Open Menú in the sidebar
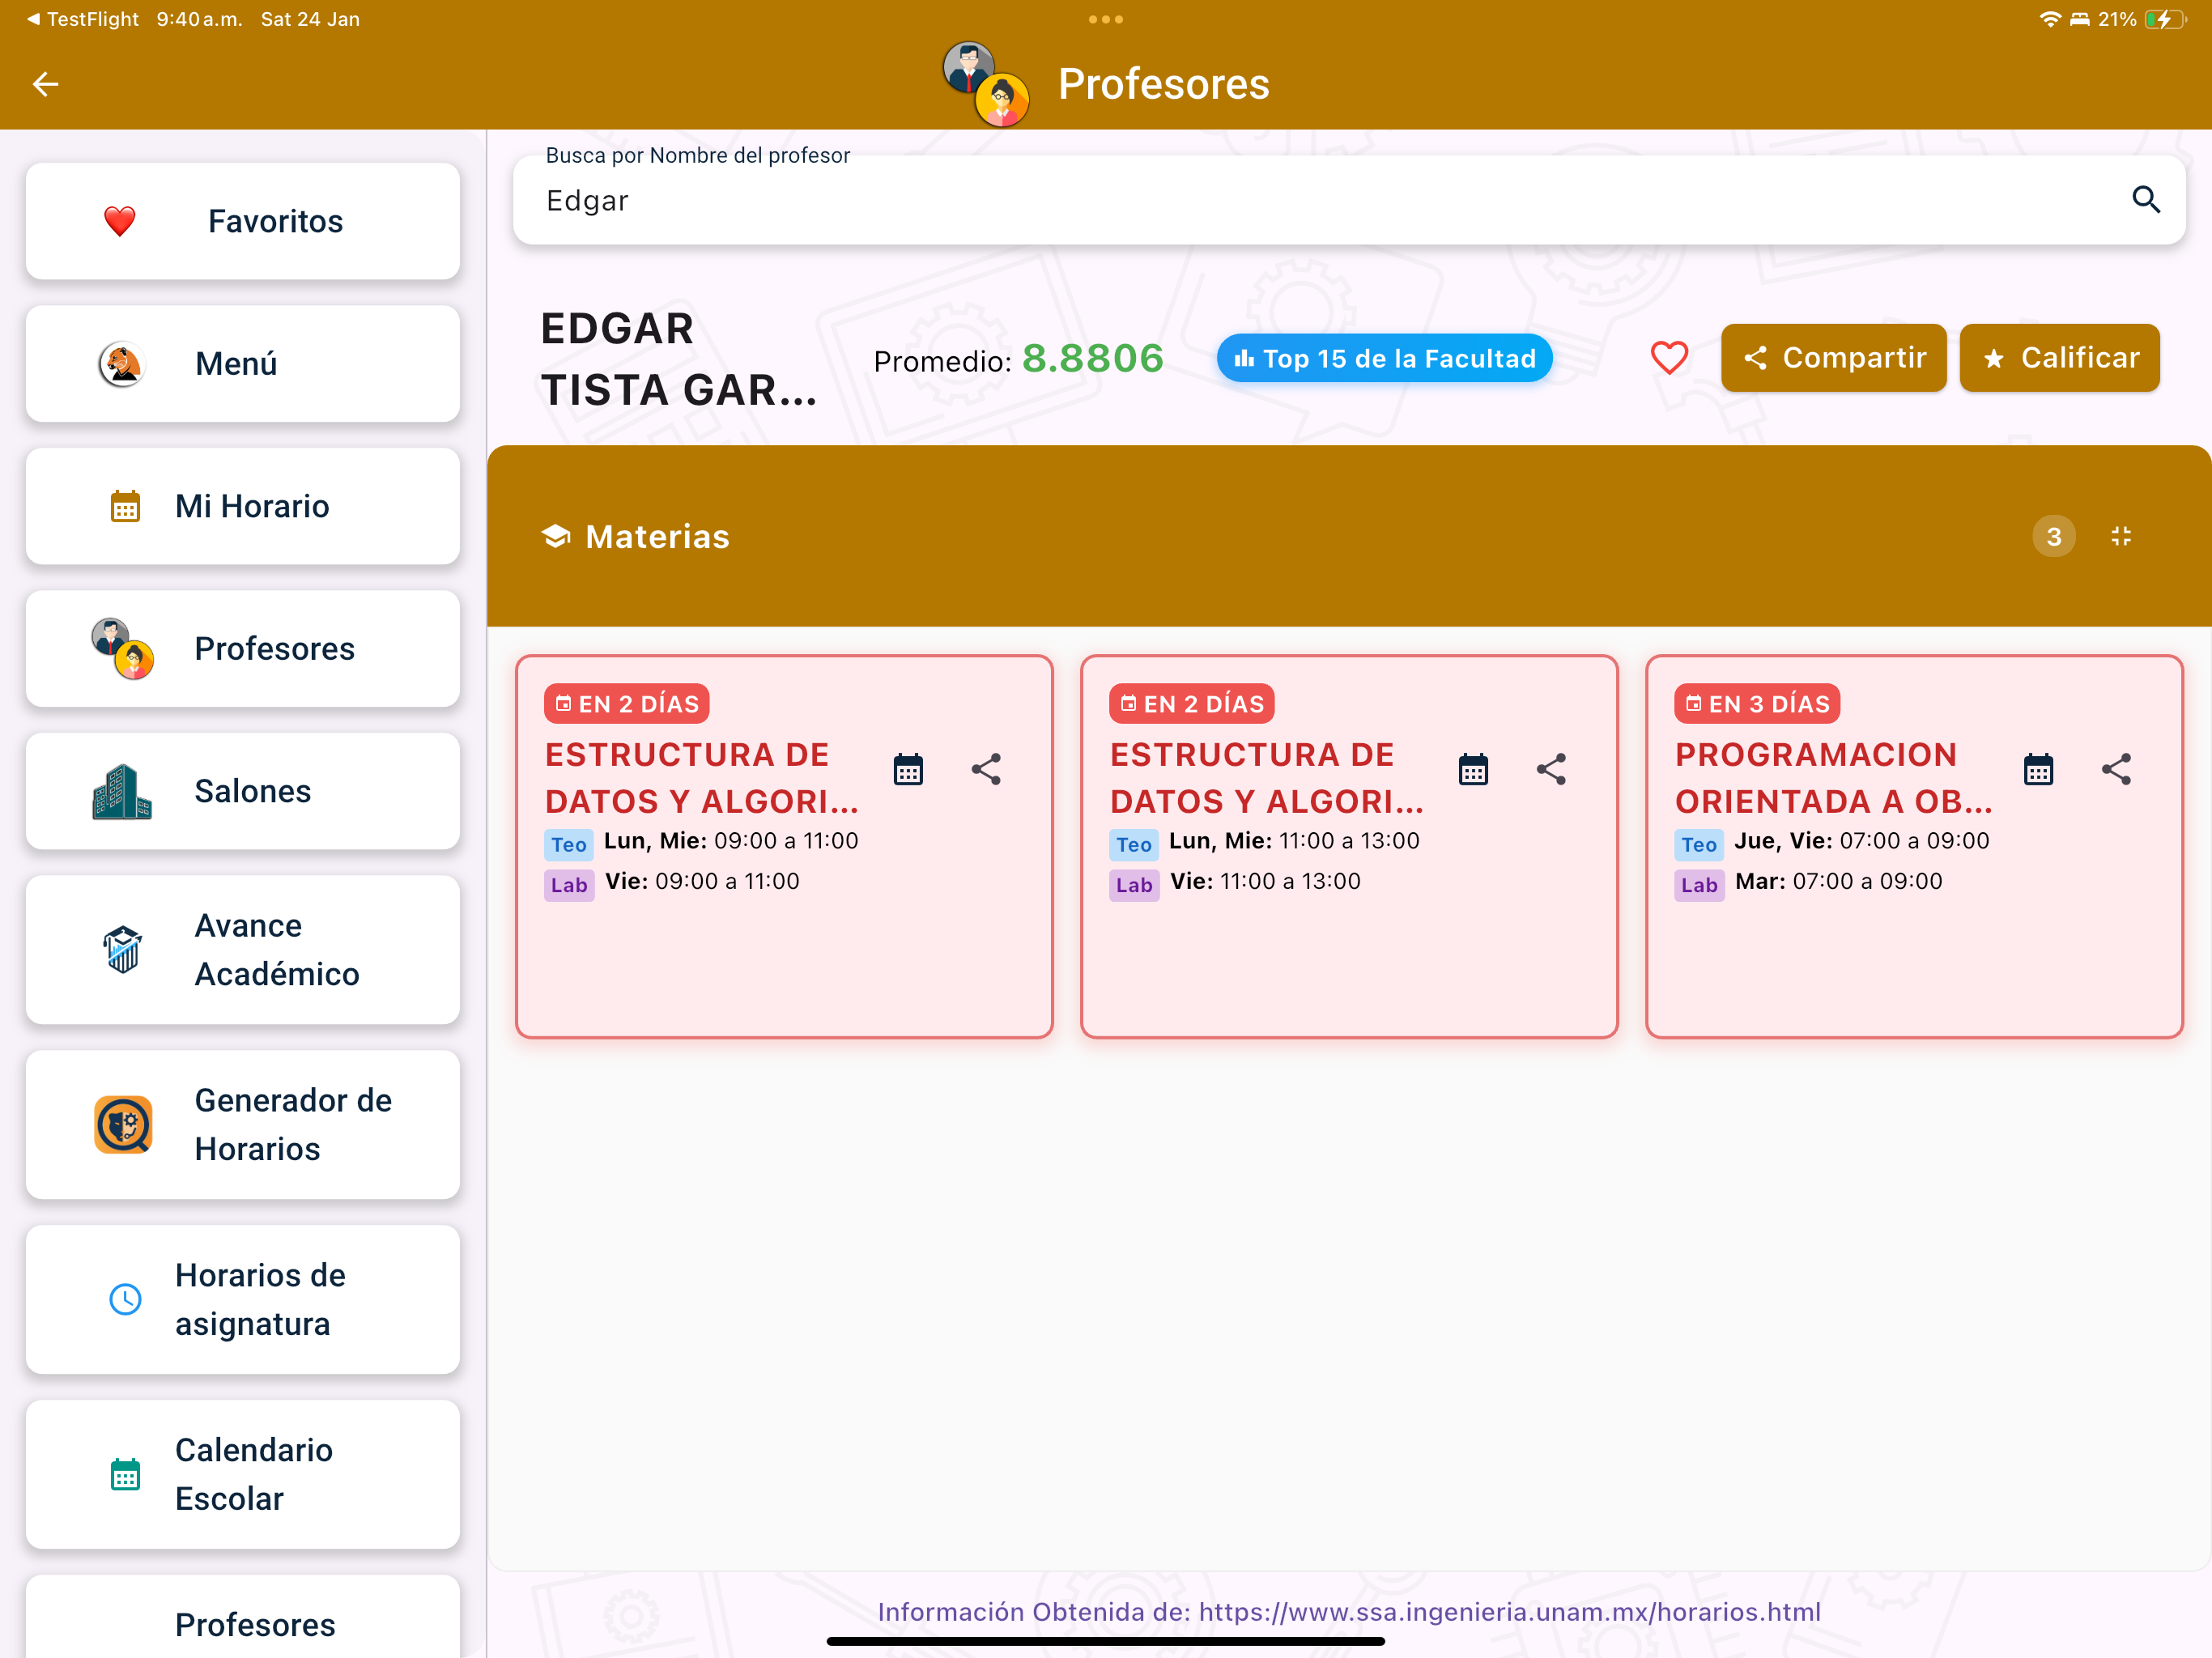The image size is (2212, 1658). click(243, 364)
